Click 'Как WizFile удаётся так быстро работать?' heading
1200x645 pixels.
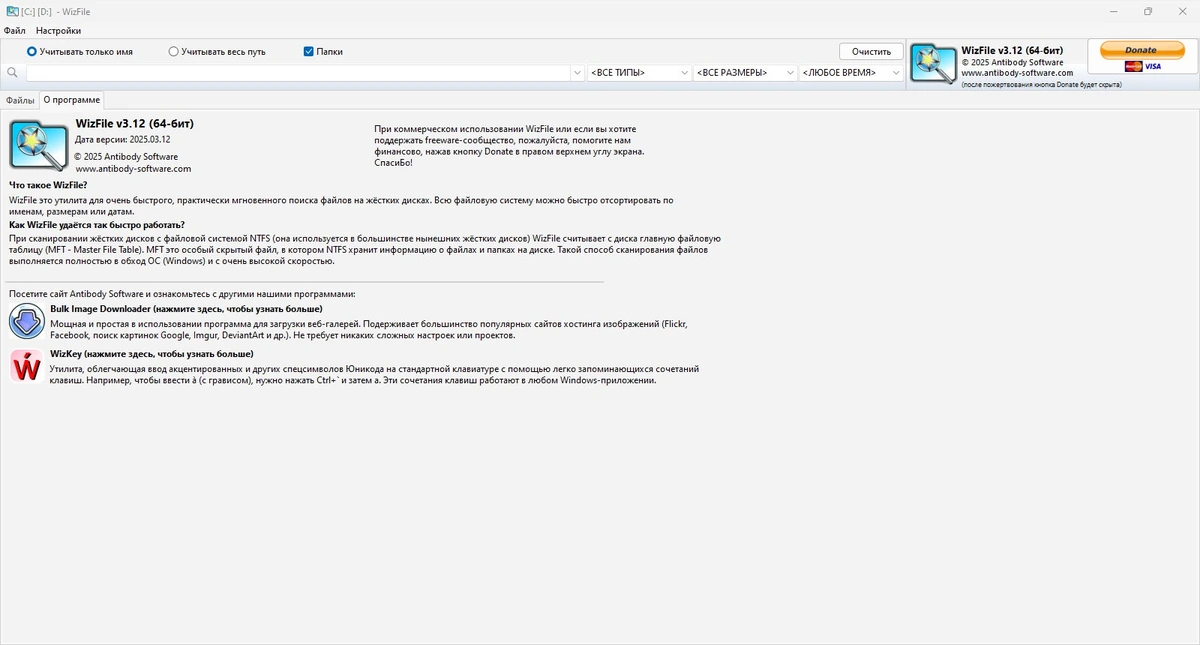[x=97, y=225]
